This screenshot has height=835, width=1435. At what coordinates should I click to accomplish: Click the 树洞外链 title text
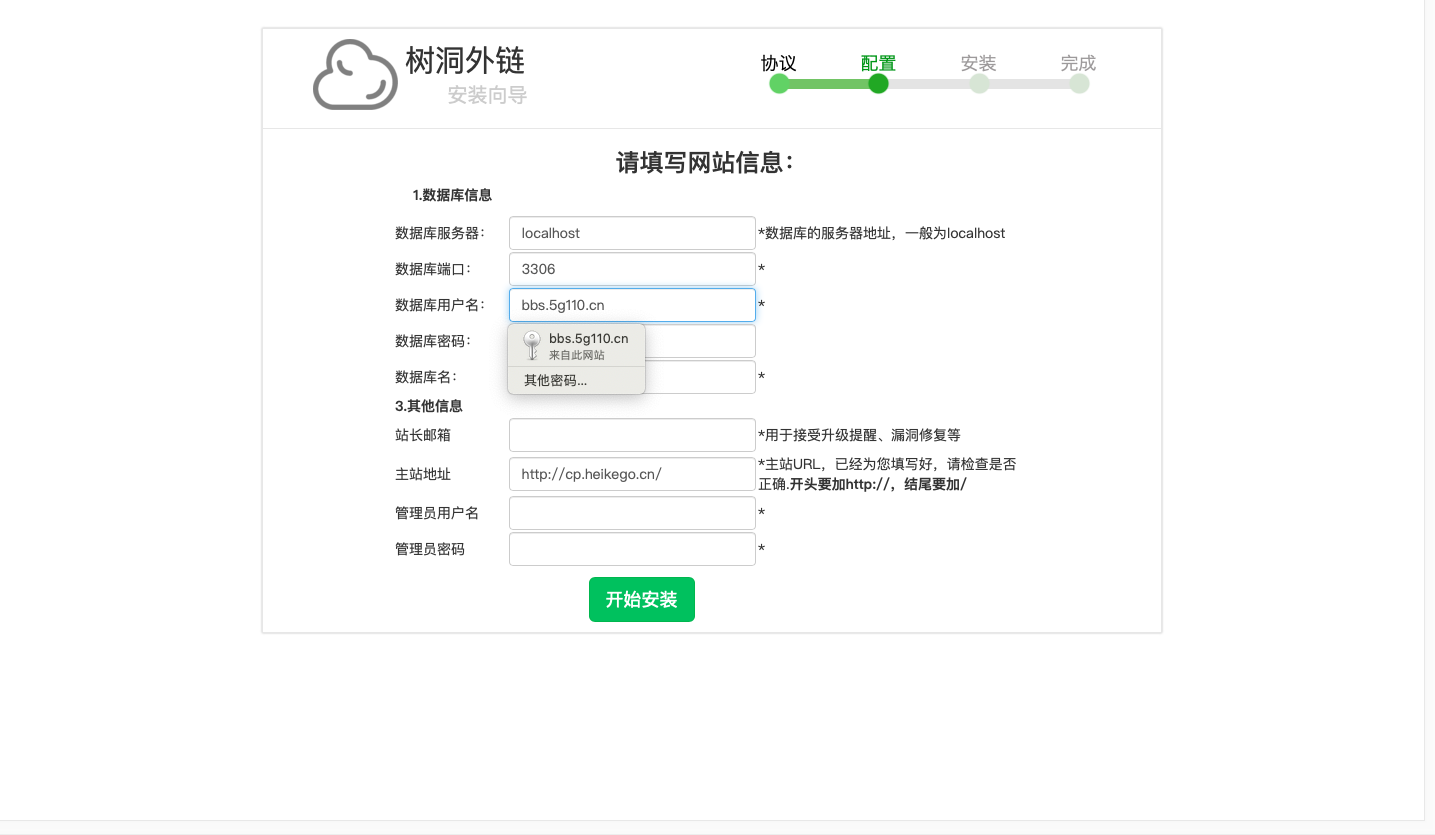click(465, 61)
